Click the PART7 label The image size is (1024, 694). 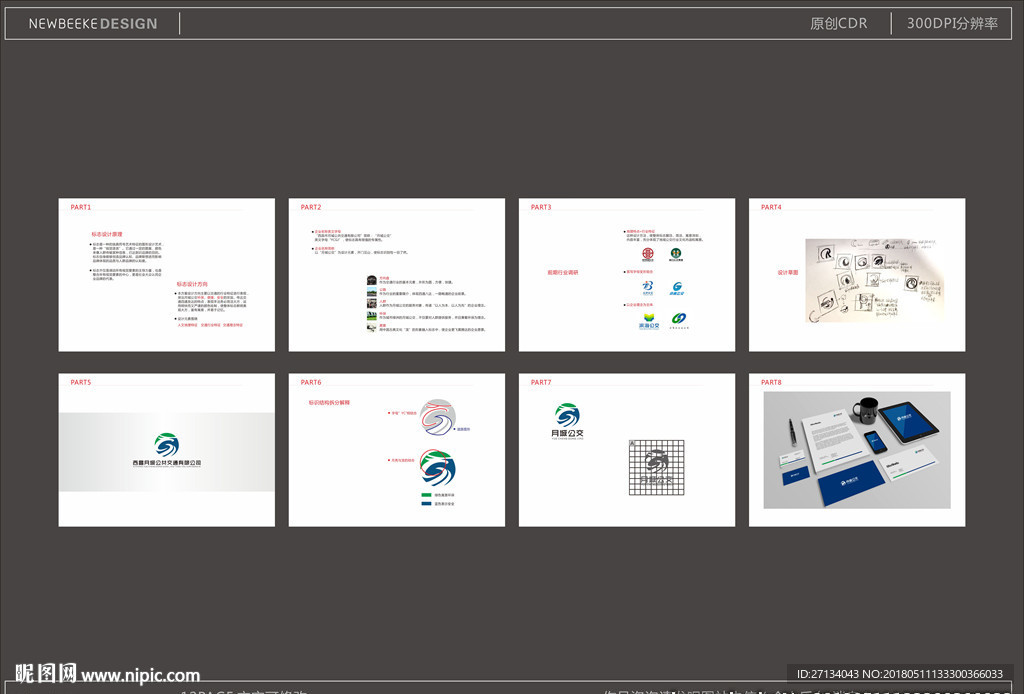pos(541,383)
